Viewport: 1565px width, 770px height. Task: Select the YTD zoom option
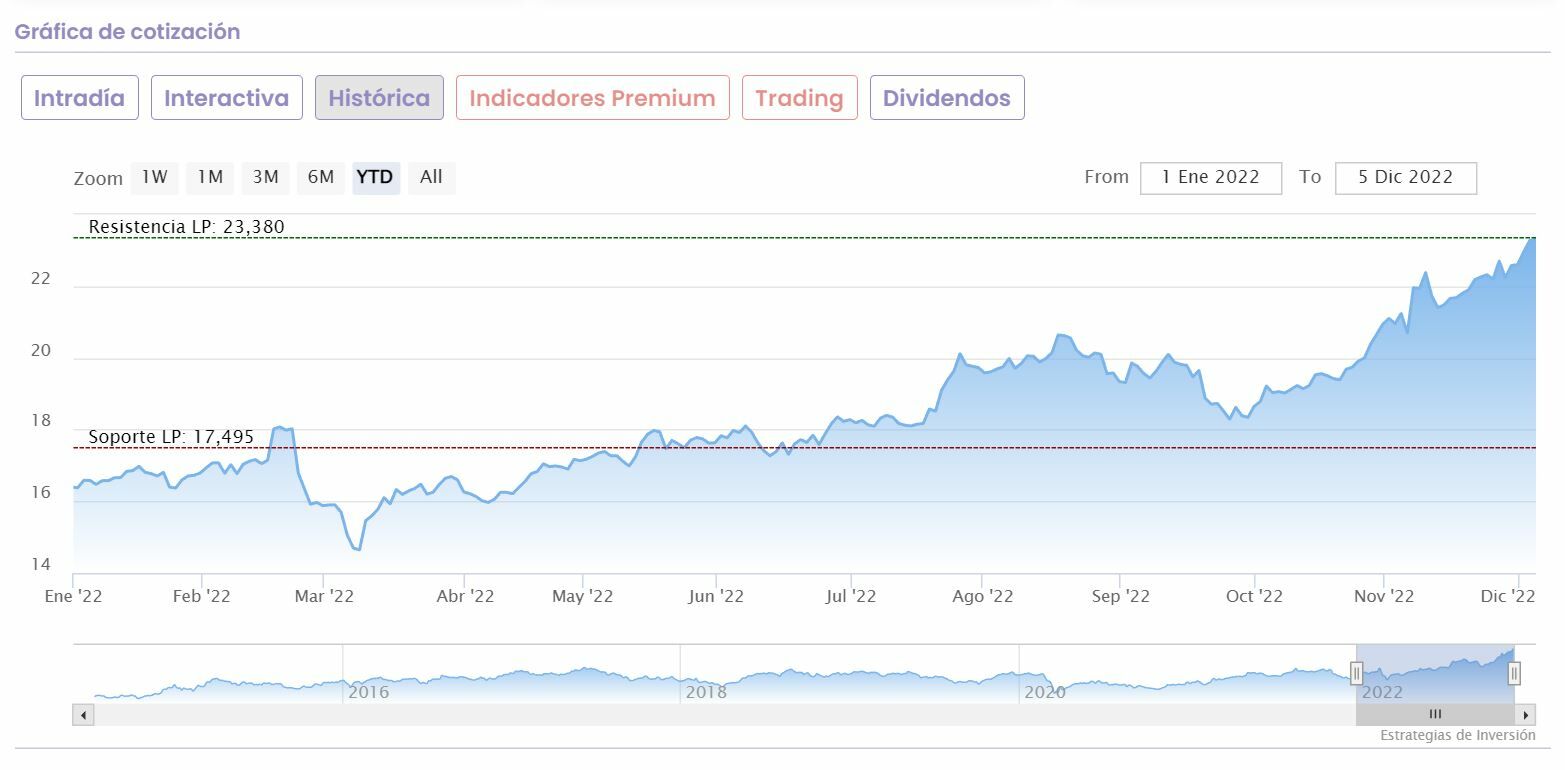(375, 177)
